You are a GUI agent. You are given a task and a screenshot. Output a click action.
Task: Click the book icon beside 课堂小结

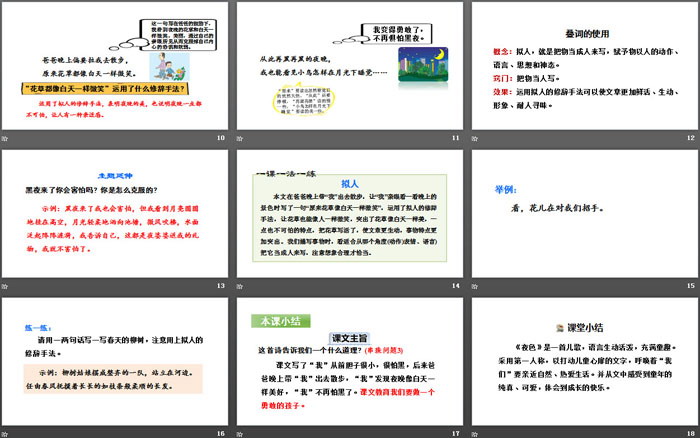(560, 328)
